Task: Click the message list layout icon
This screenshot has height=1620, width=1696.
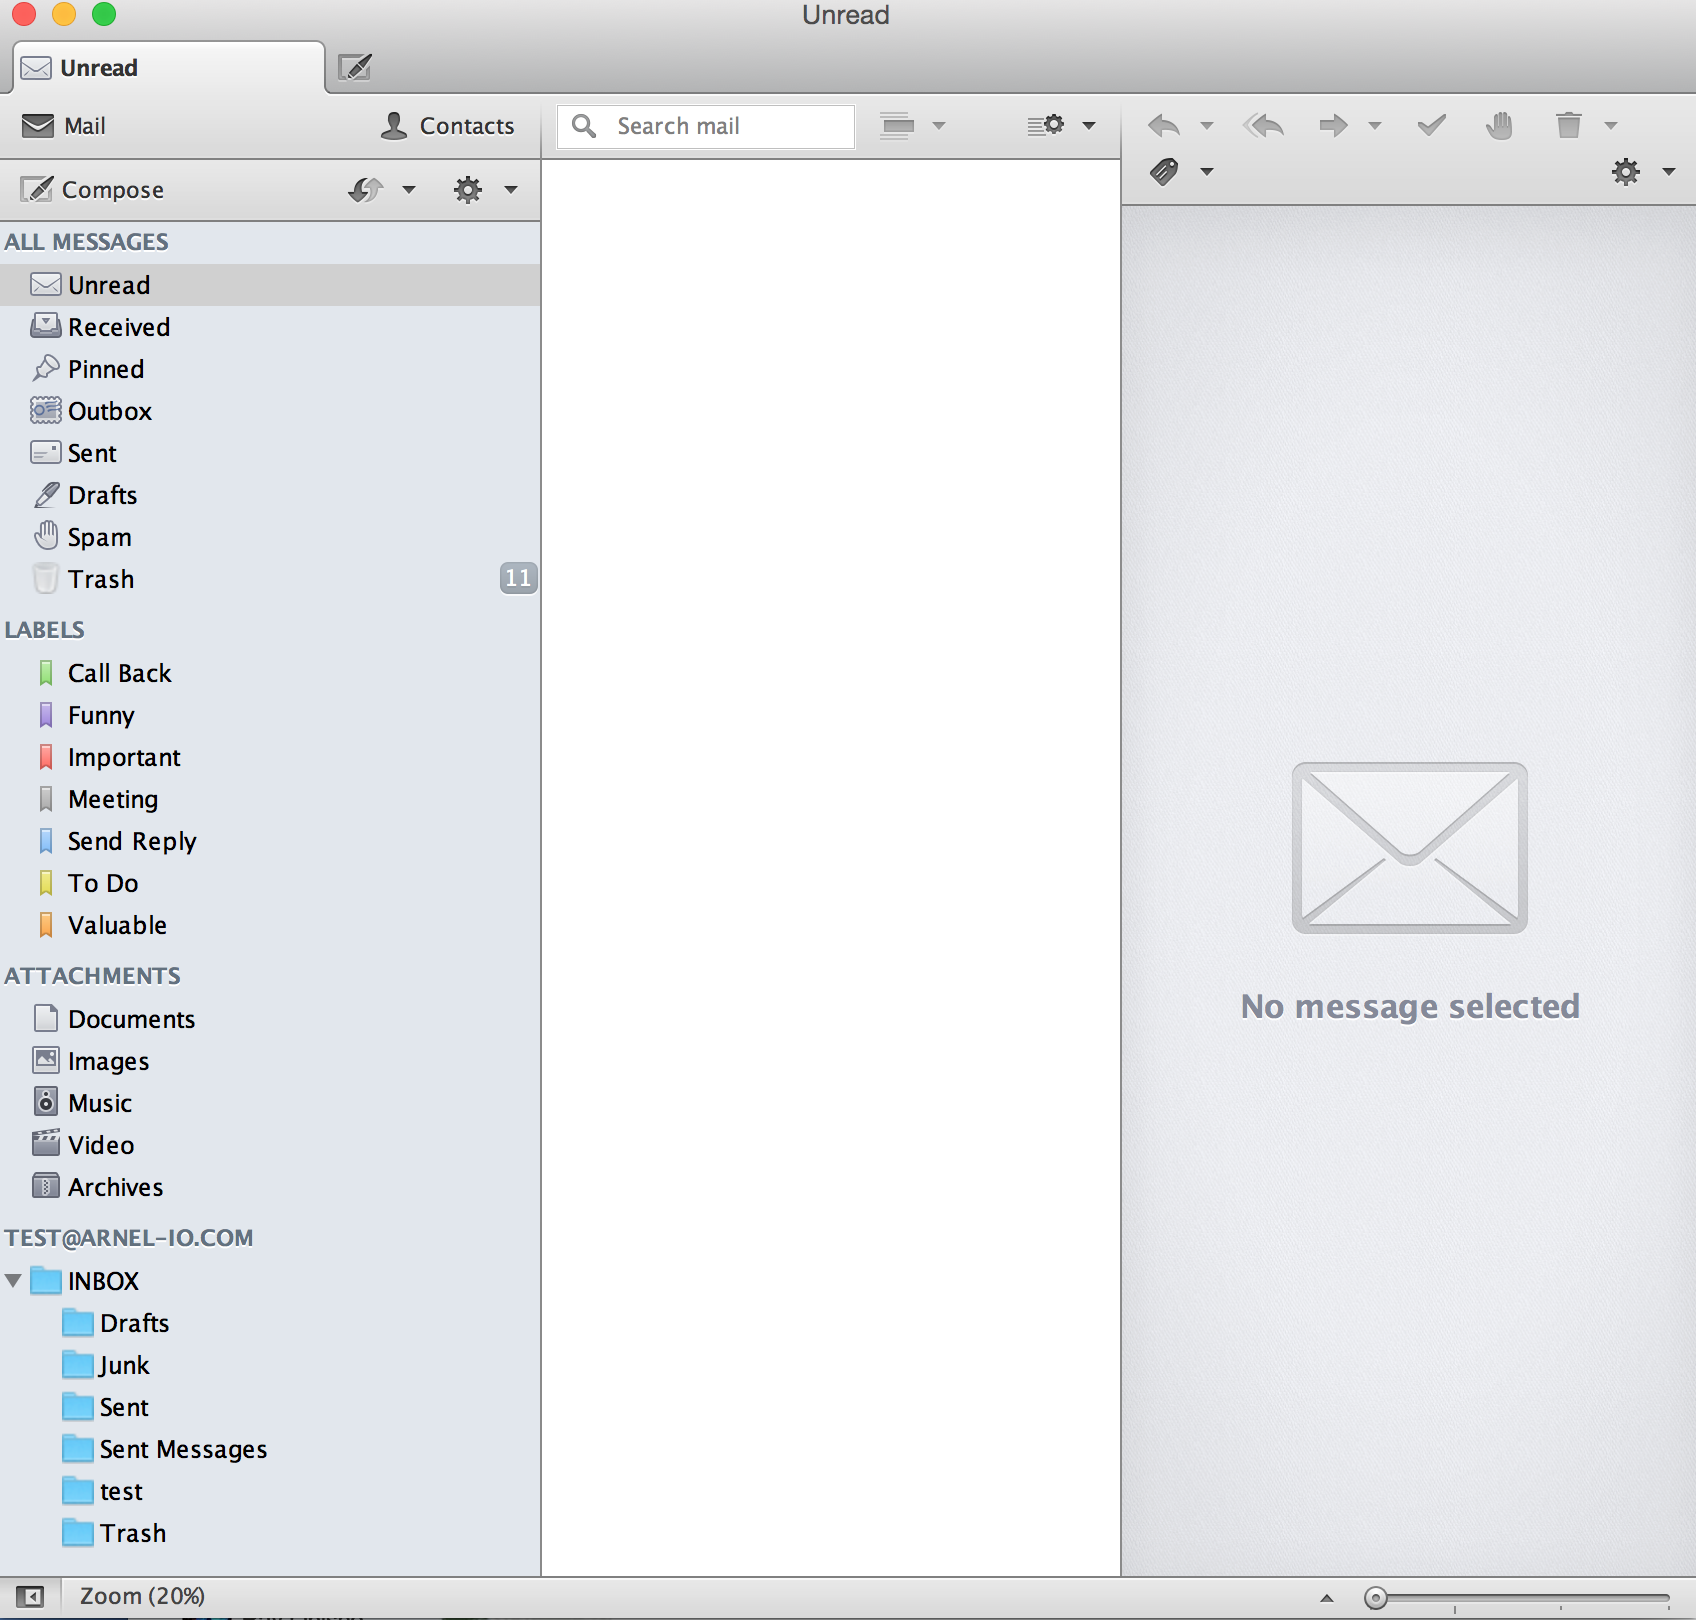Action: pyautogui.click(x=897, y=126)
